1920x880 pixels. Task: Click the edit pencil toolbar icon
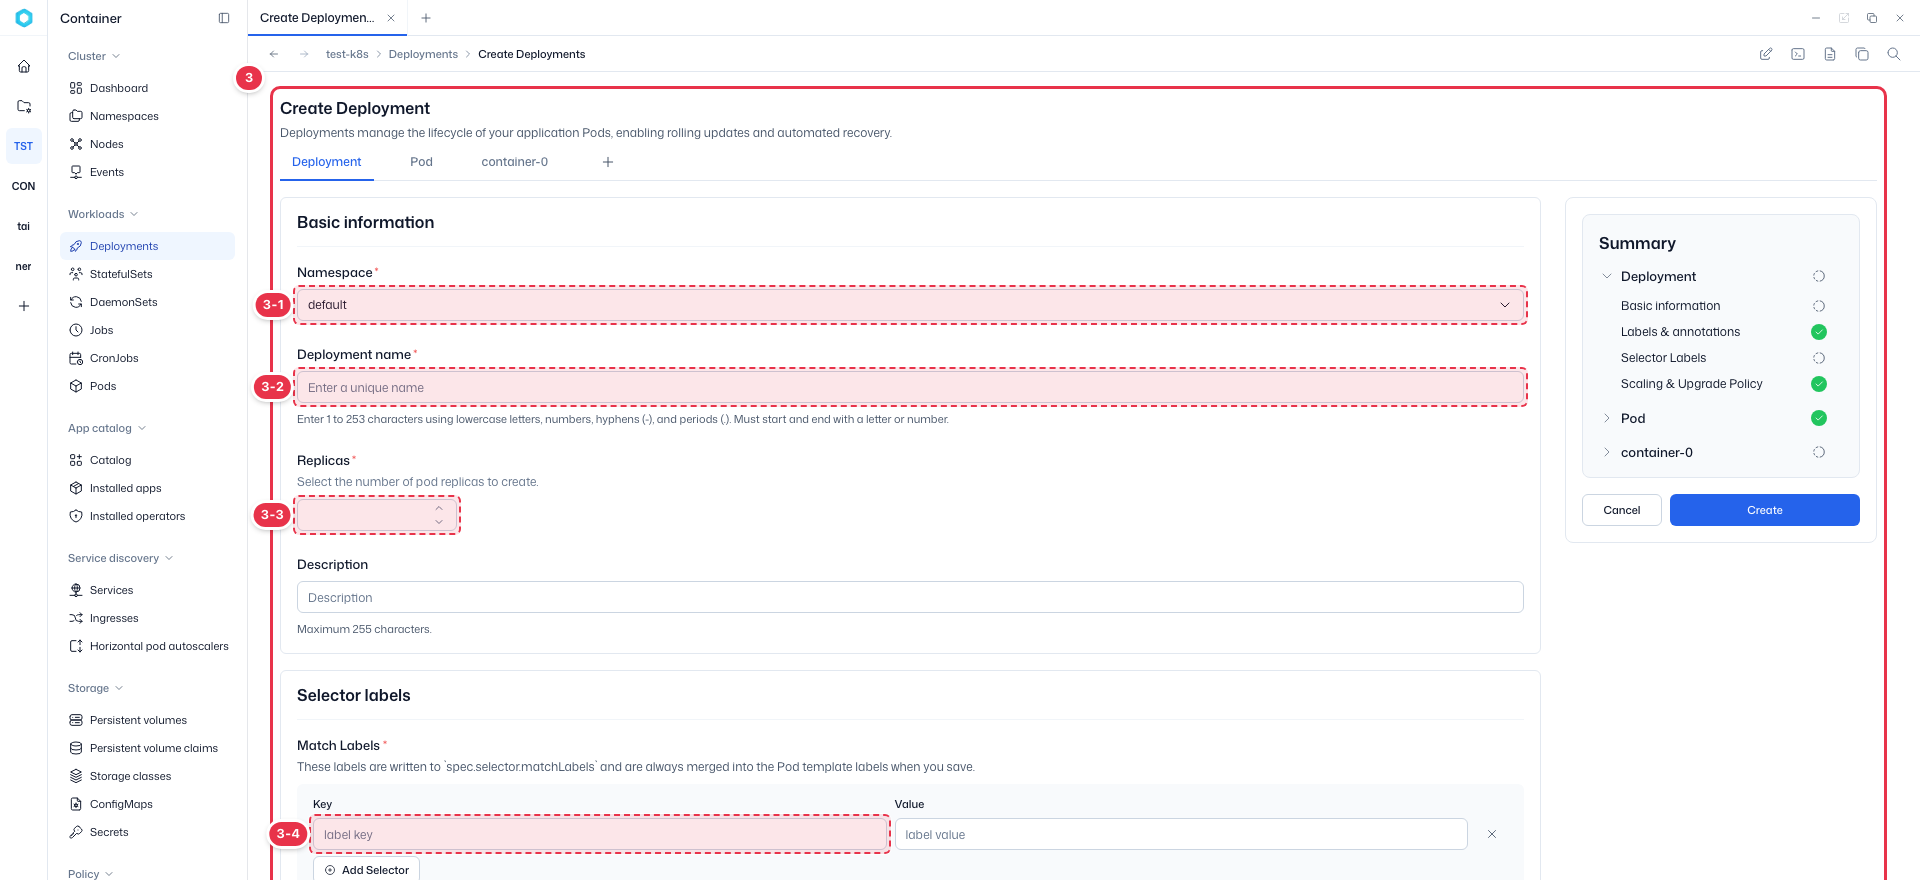point(1766,54)
